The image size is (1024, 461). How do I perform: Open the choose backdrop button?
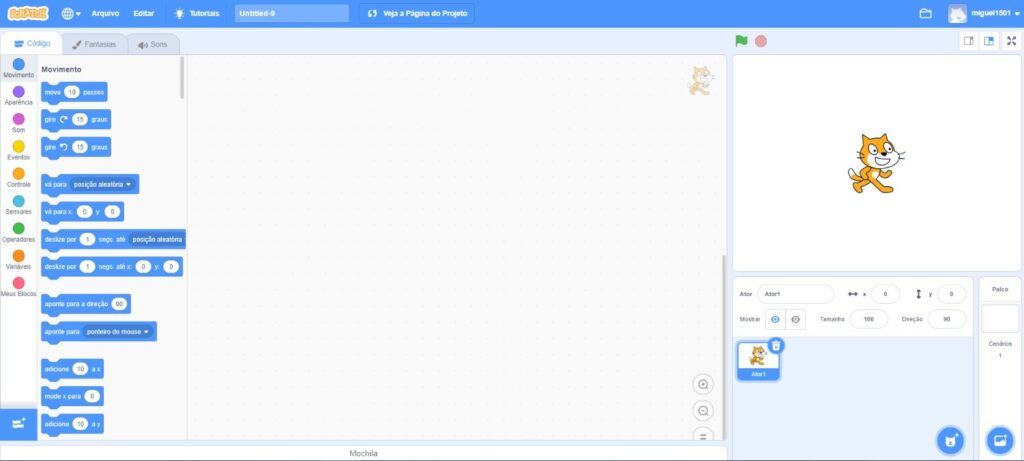(999, 439)
